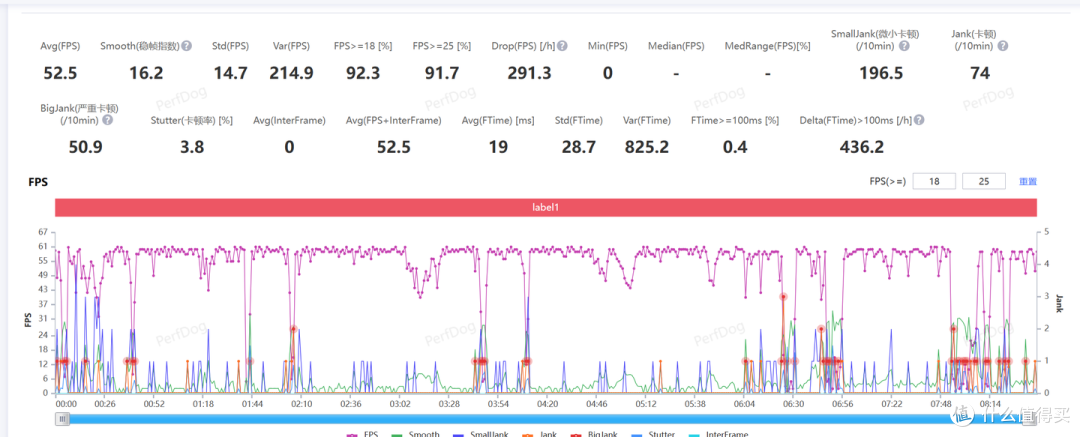Viewport: 1080px width, 437px height.
Task: Open help icon next to Smooth(稳帧指数)
Action: (x=187, y=46)
